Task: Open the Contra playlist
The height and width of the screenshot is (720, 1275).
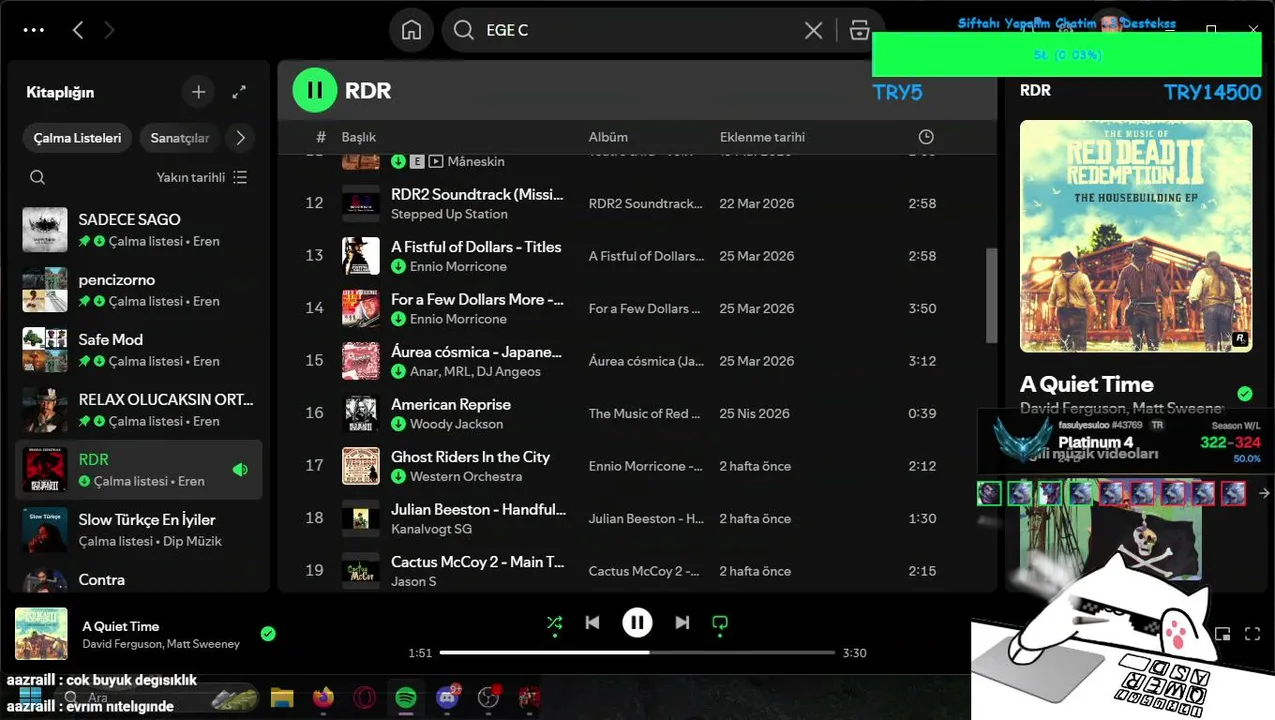Action: click(x=139, y=580)
